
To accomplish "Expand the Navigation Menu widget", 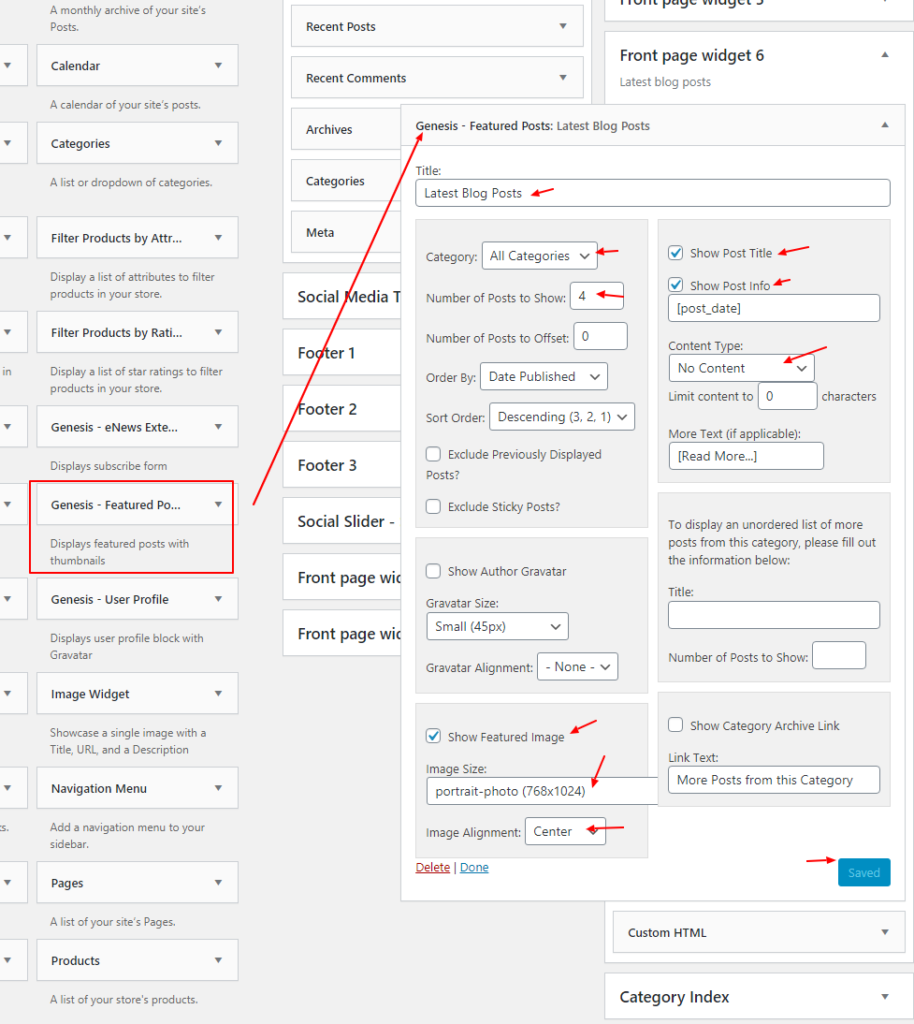I will pos(218,788).
